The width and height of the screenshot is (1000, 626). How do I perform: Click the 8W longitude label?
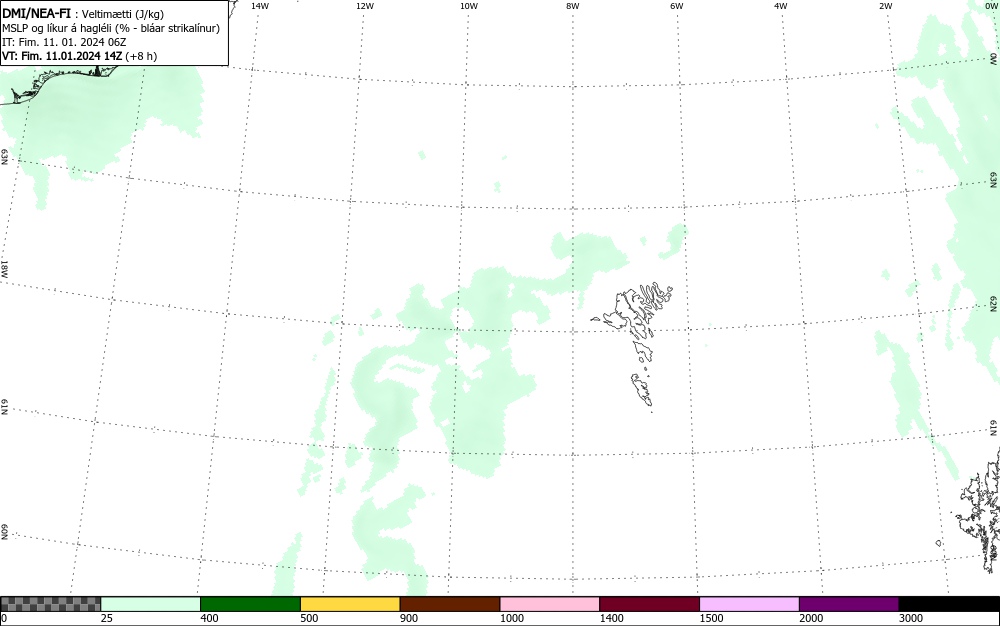point(573,6)
